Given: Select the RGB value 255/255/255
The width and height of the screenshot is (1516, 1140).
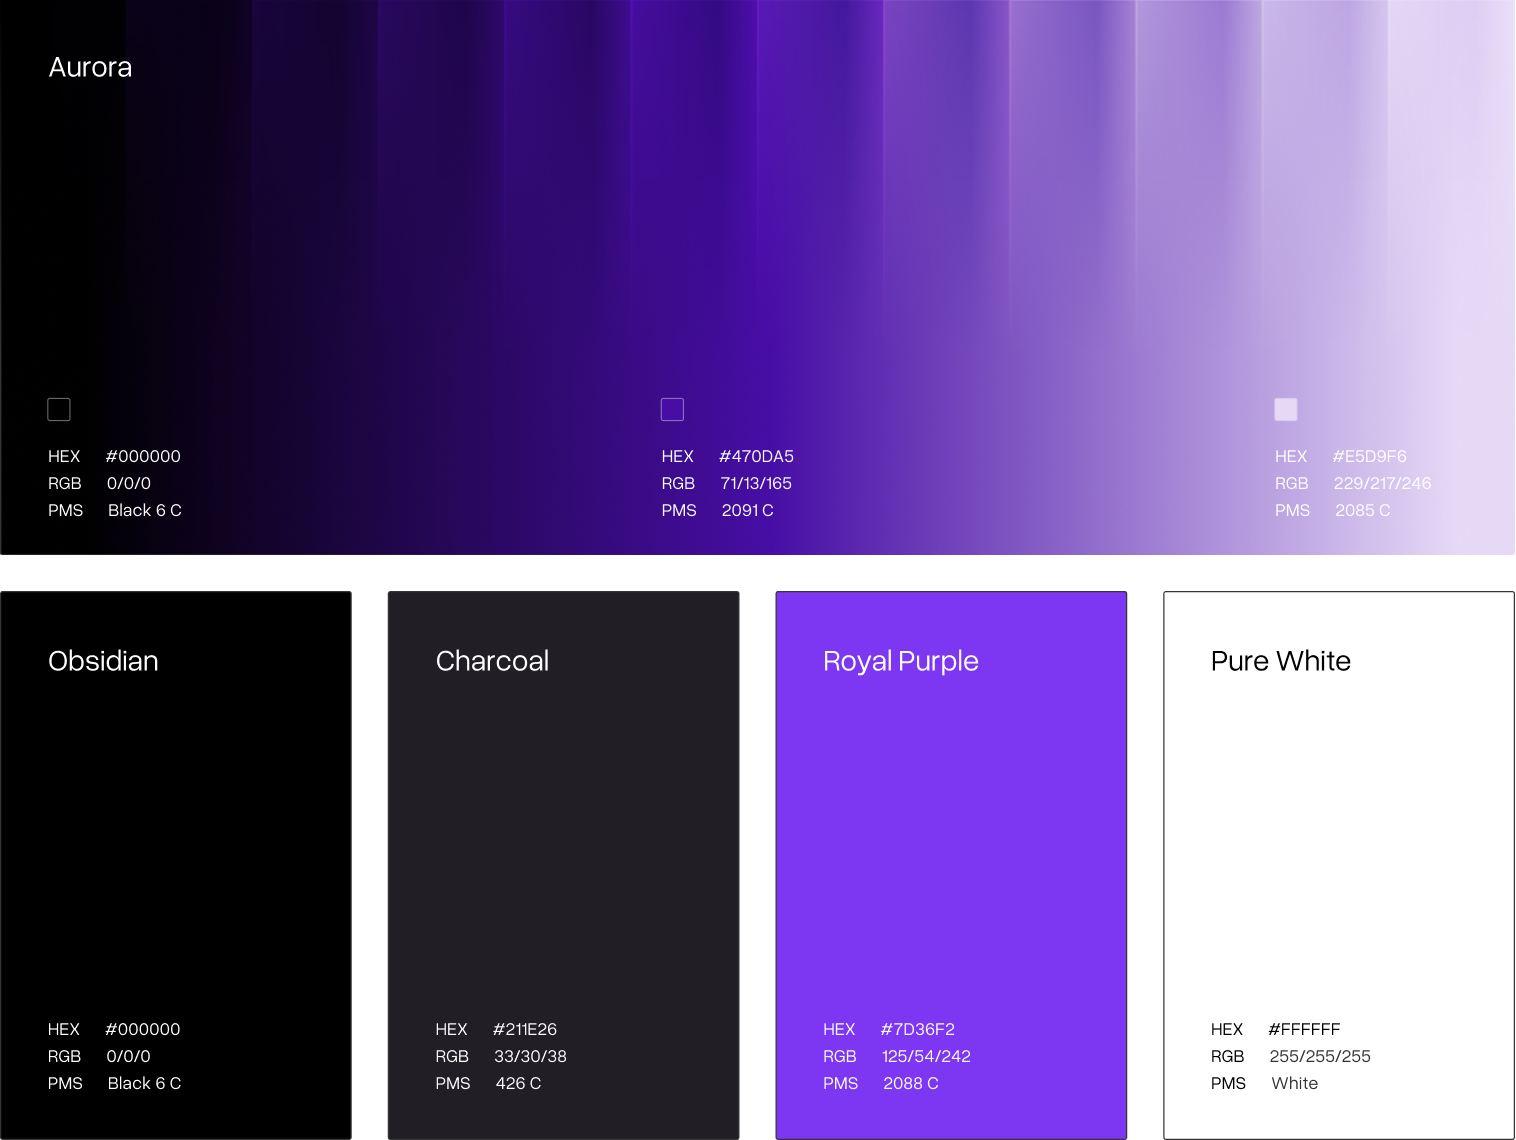Looking at the screenshot, I should pos(1320,1056).
